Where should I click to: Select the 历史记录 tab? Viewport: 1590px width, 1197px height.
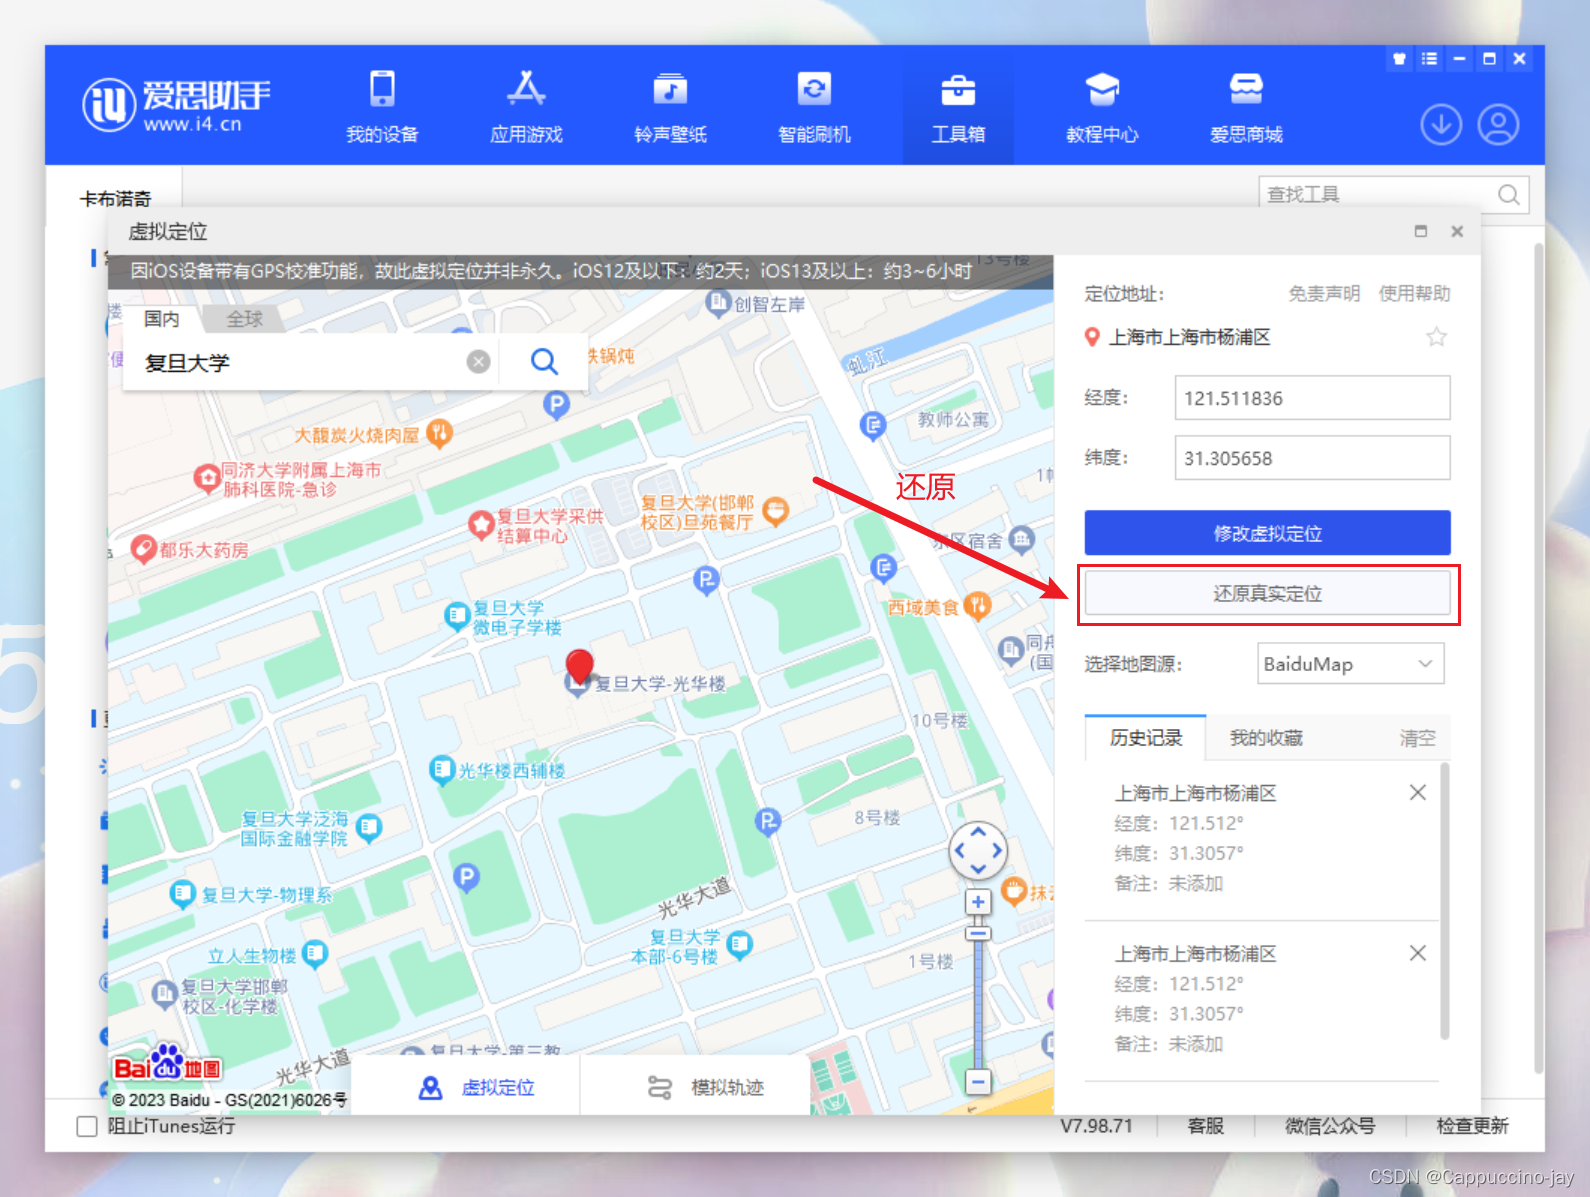pyautogui.click(x=1146, y=738)
